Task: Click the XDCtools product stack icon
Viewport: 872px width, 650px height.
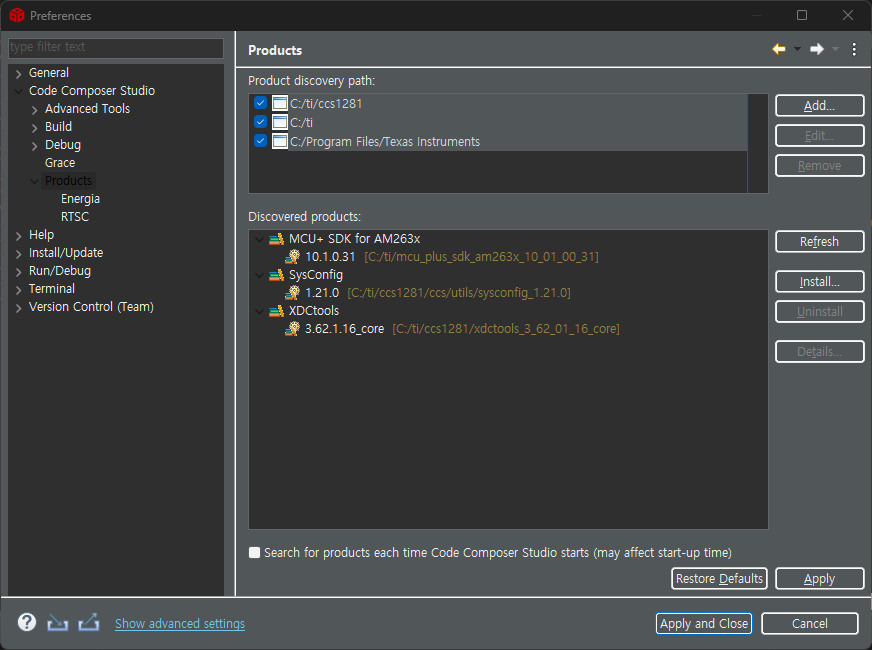Action: (x=276, y=311)
